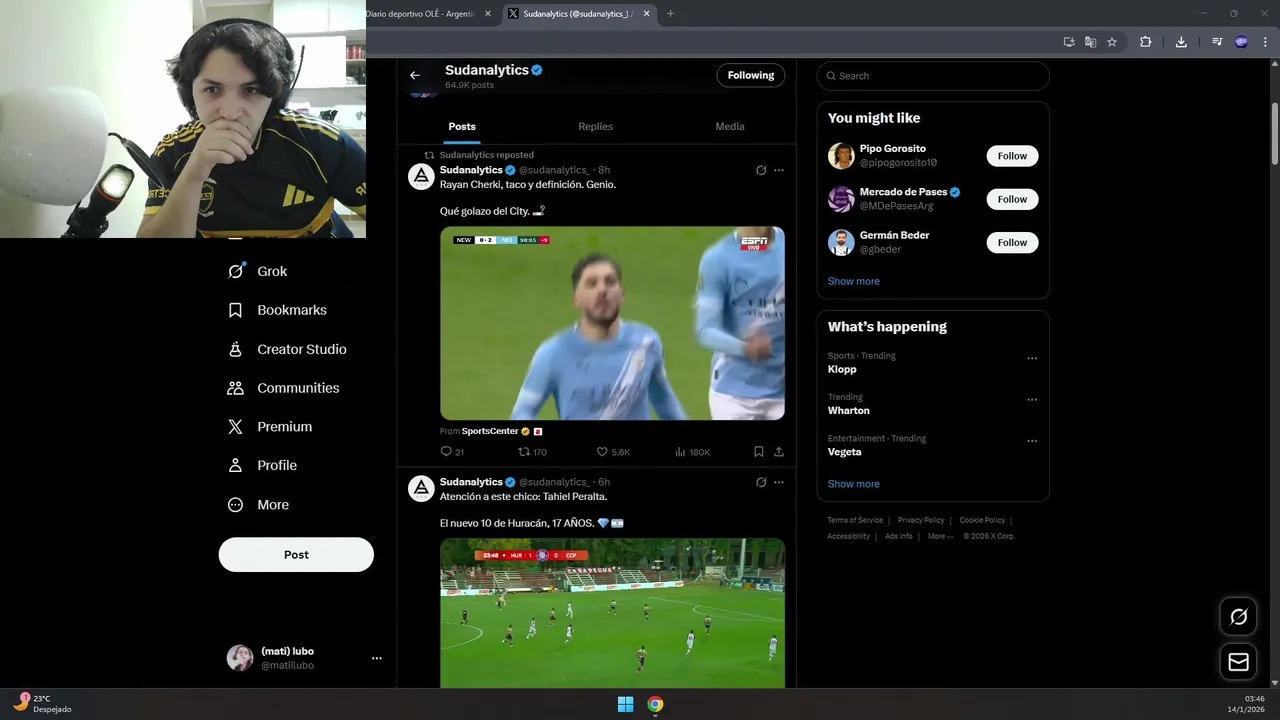
Task: Click the back arrow beside Sudanalytics header
Action: [x=415, y=75]
